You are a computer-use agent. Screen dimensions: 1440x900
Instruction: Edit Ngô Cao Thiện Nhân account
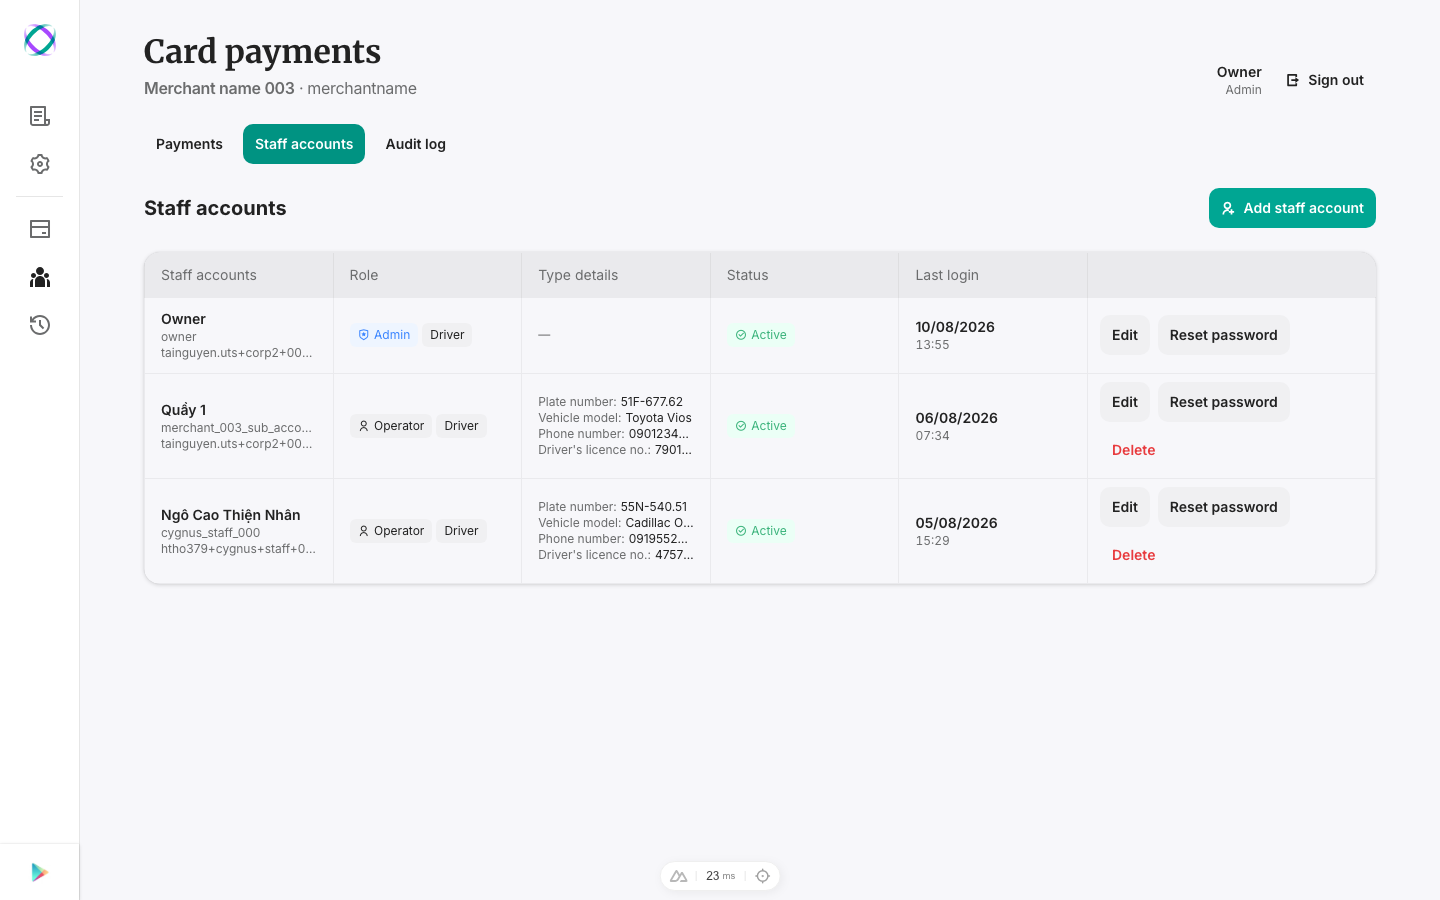(1125, 507)
